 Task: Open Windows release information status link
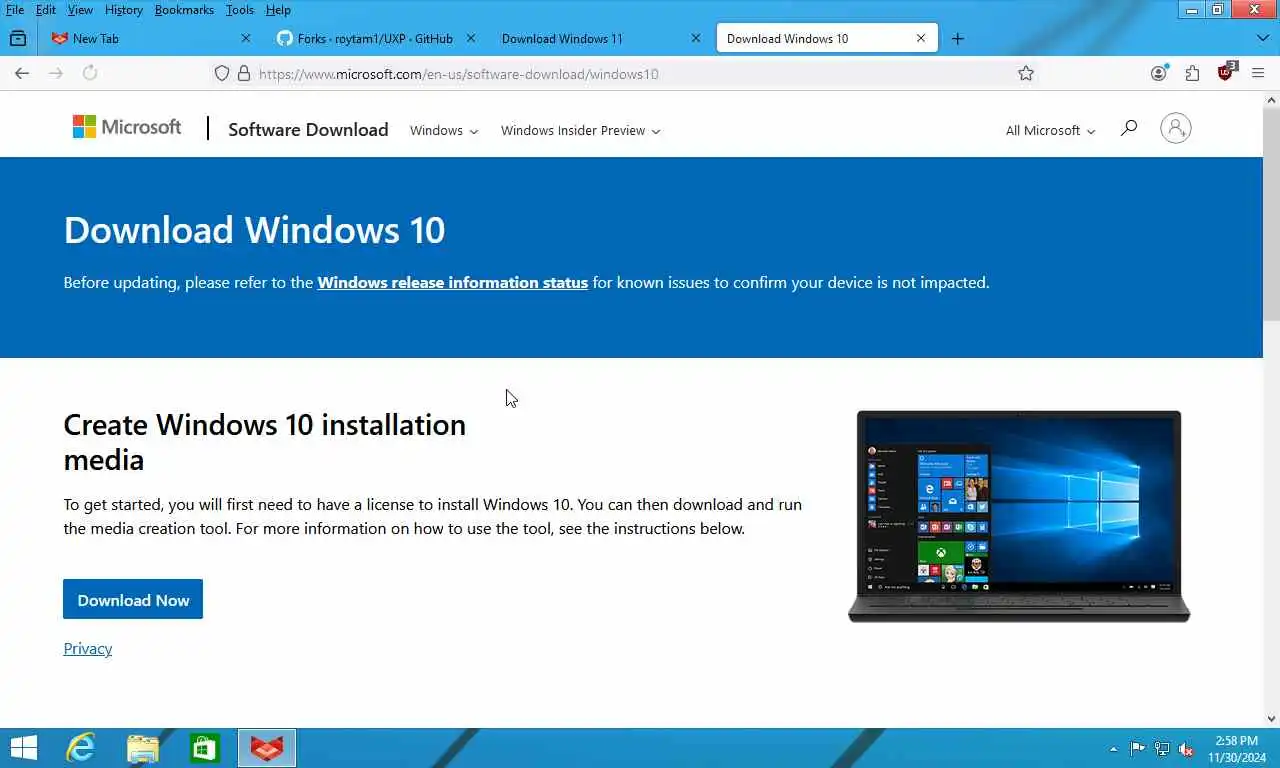pyautogui.click(x=452, y=282)
